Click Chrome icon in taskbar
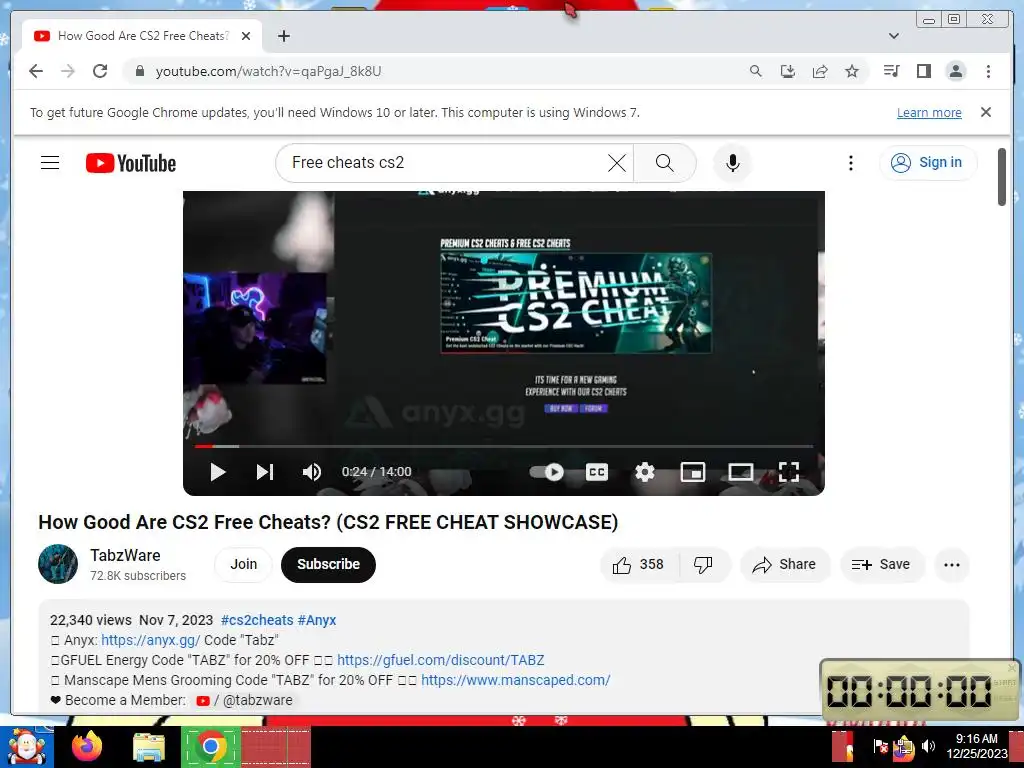The image size is (1024, 768). point(211,747)
